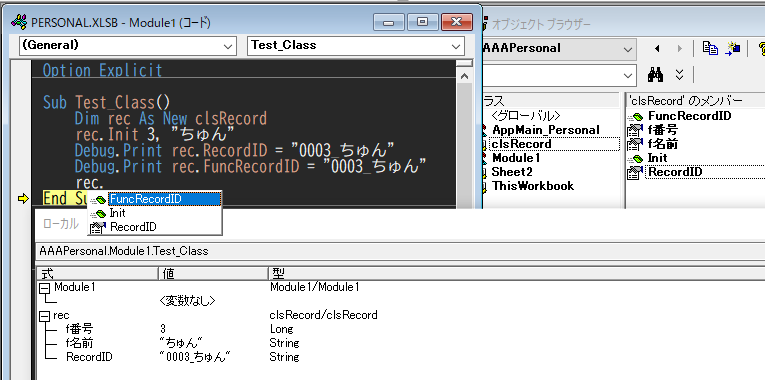
Task: Click the 値 column header in Locals
Action: pyautogui.click(x=214, y=273)
